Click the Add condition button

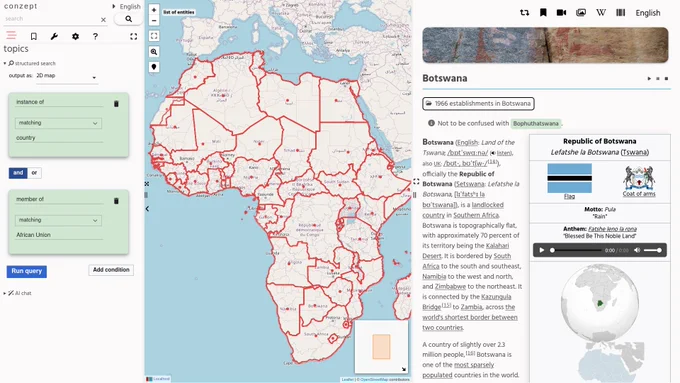(x=111, y=270)
